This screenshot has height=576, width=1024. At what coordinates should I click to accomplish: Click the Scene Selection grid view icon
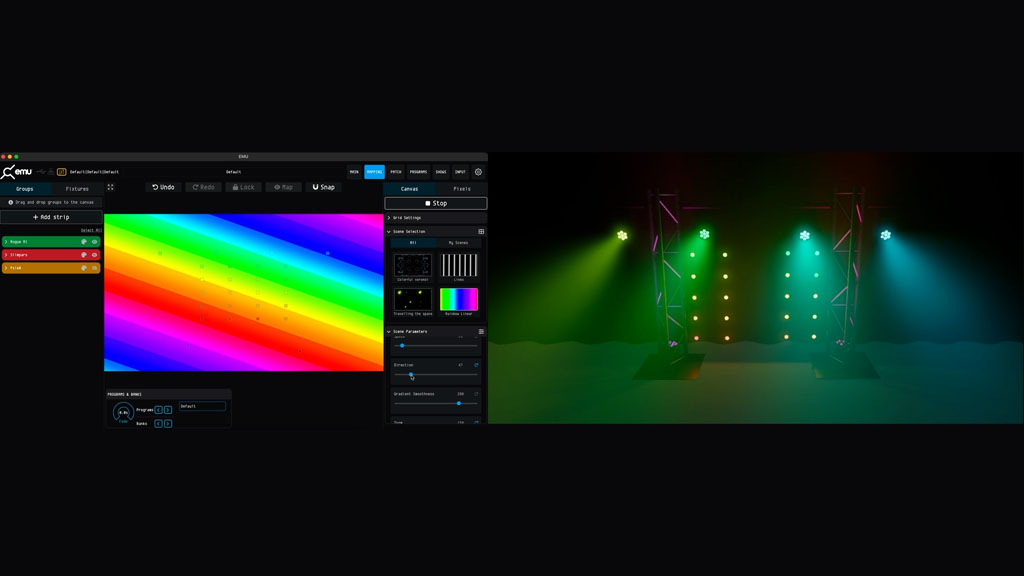(x=481, y=231)
